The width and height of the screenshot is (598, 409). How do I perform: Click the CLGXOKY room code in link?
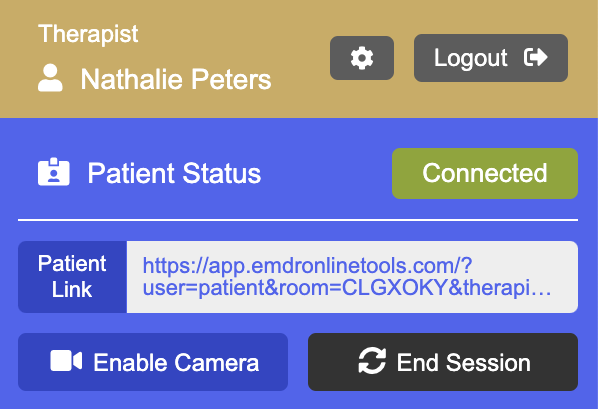click(x=394, y=288)
